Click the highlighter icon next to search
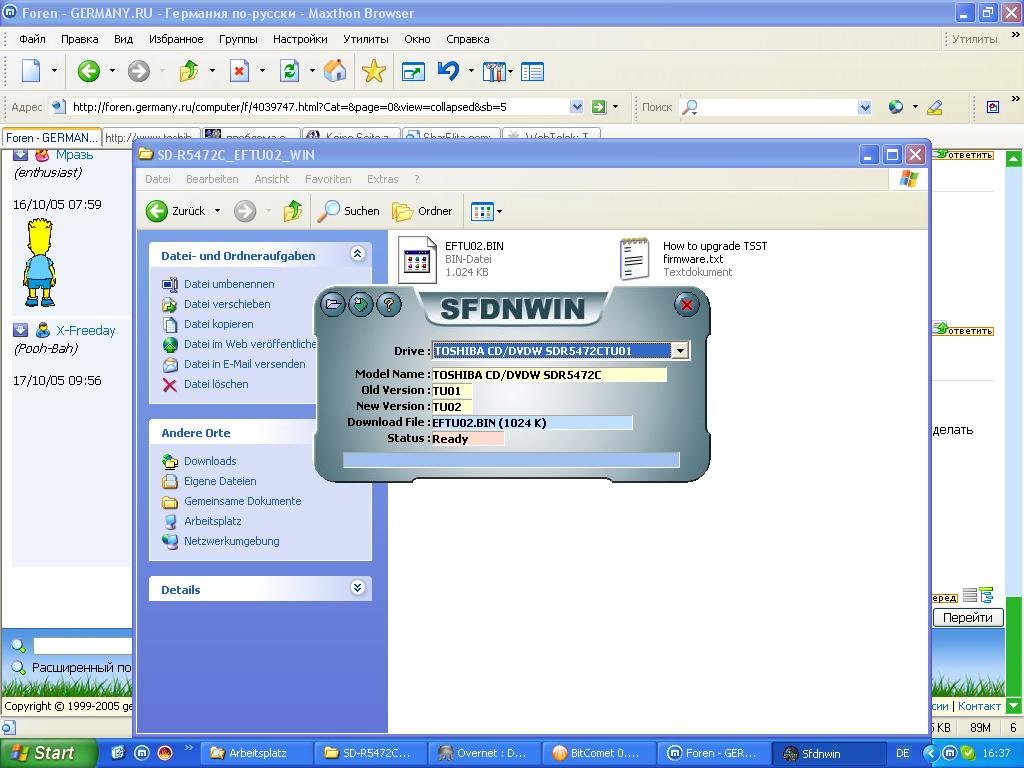Viewport: 1024px width, 768px height. pos(935,106)
